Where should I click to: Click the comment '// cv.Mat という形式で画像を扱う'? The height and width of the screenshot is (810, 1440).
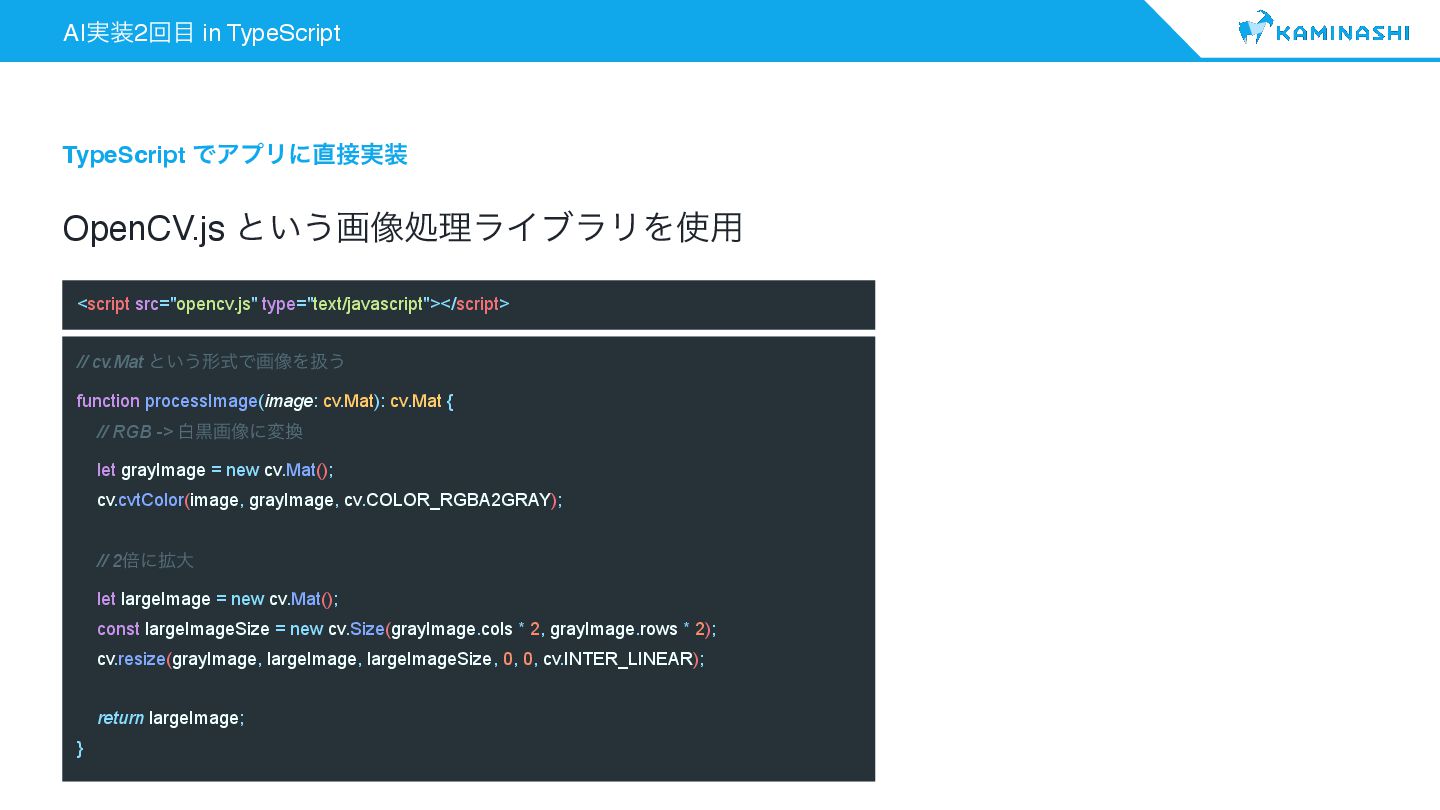(x=211, y=361)
